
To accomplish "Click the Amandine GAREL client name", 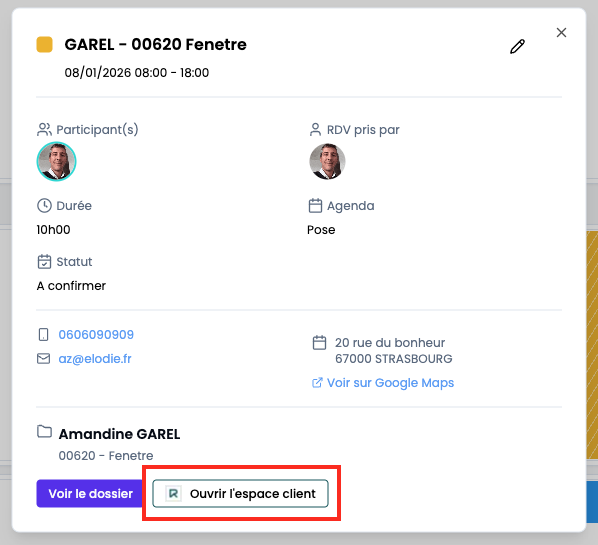I will [119, 434].
